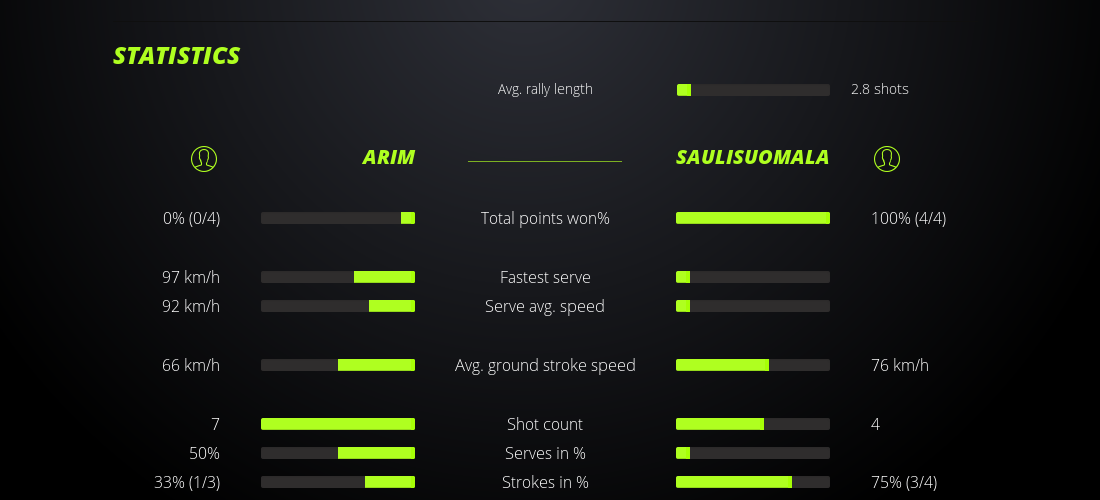1100x500 pixels.
Task: Click ARIM's Serves in % bar
Action: click(338, 453)
